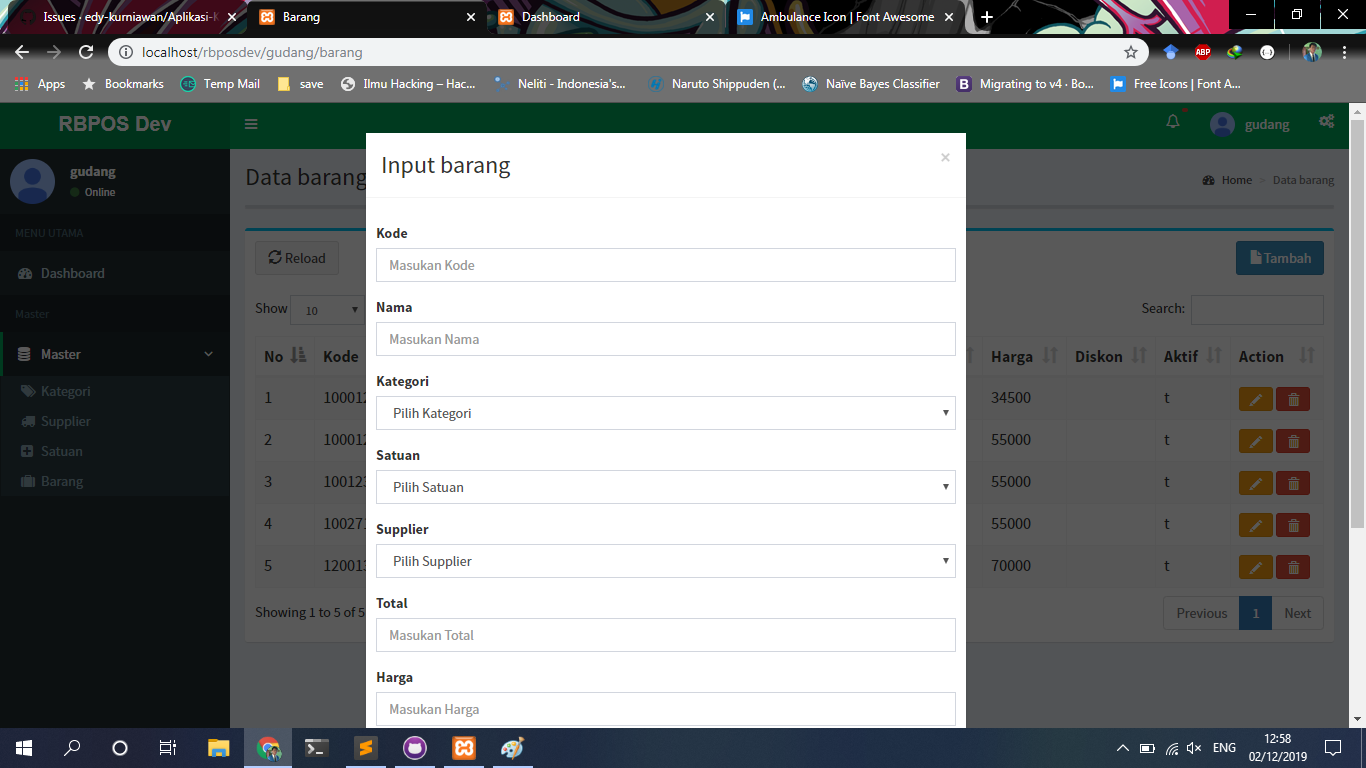The width and height of the screenshot is (1366, 768).
Task: Open the Pilih Satuan dropdown
Action: click(665, 487)
